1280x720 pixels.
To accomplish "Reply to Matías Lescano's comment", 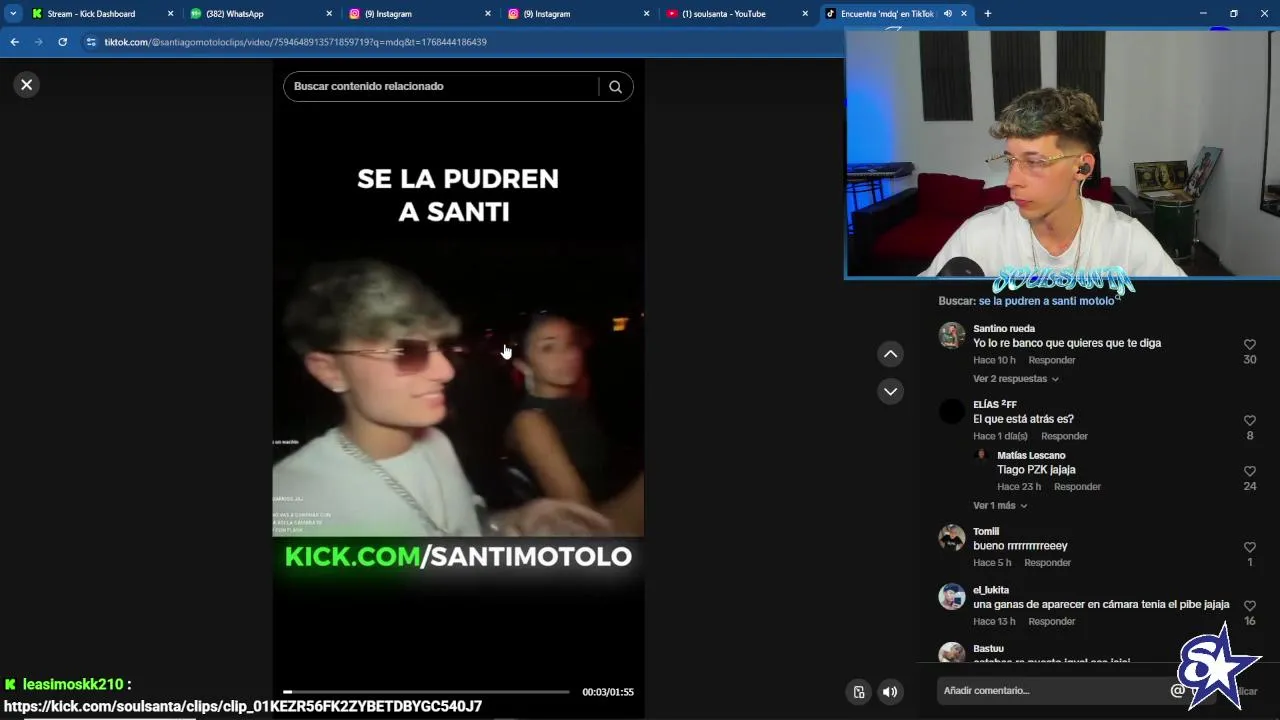I will point(1077,487).
